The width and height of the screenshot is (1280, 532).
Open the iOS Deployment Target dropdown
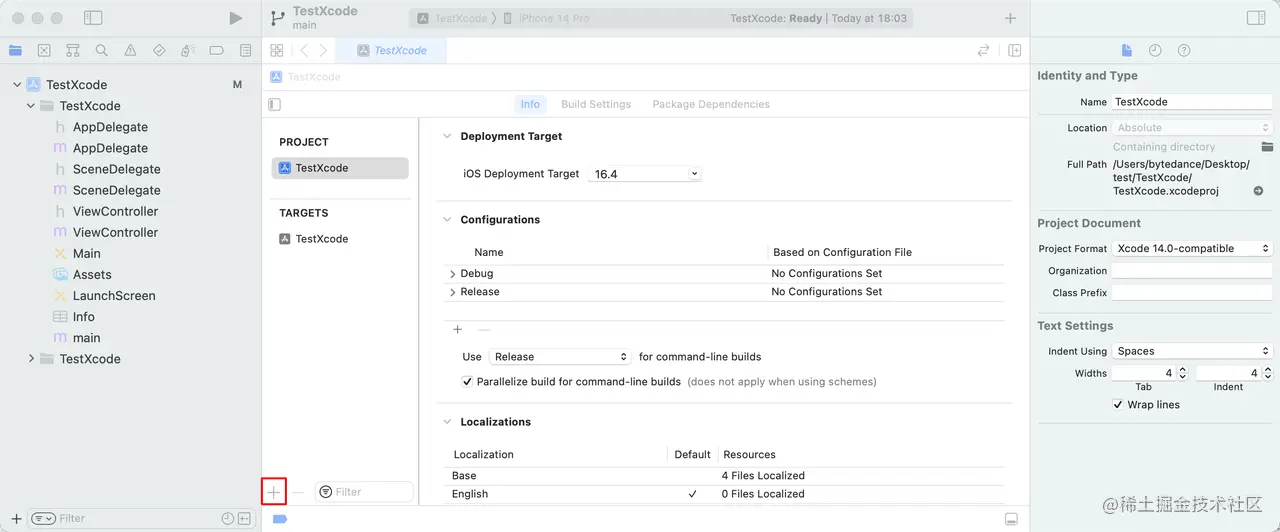click(x=645, y=174)
